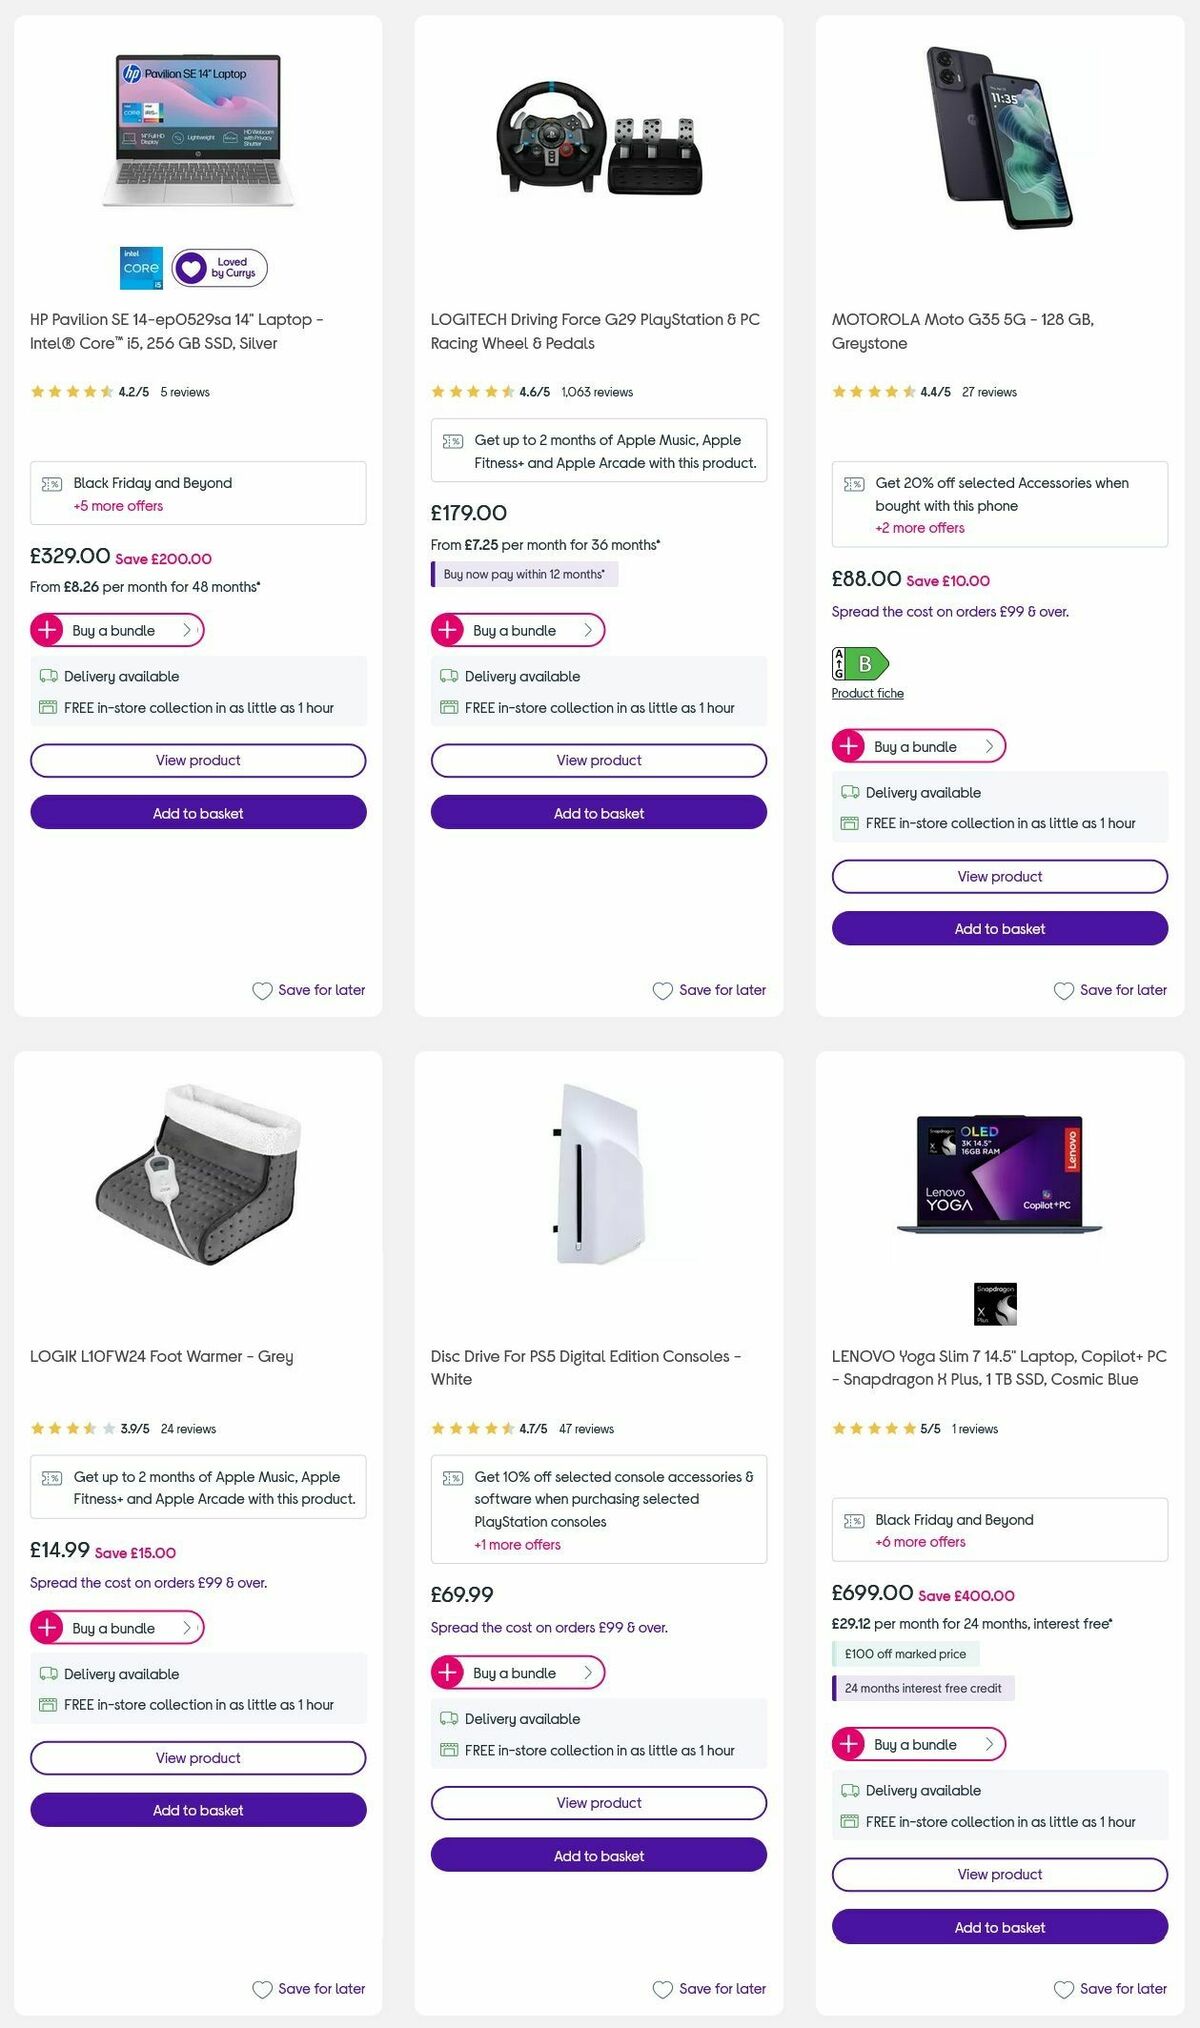Expand '+5 more offers' on the HP Pavilion card

(x=117, y=506)
